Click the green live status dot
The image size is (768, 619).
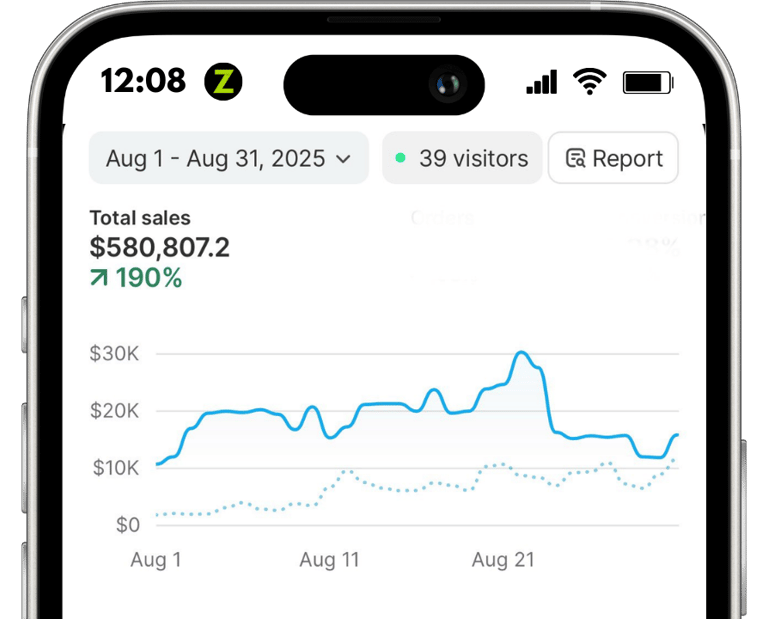400,158
